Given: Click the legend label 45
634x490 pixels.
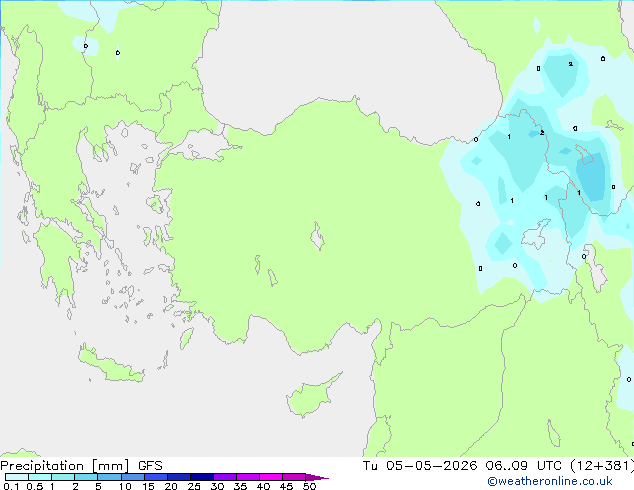Looking at the screenshot, I should click(286, 486).
